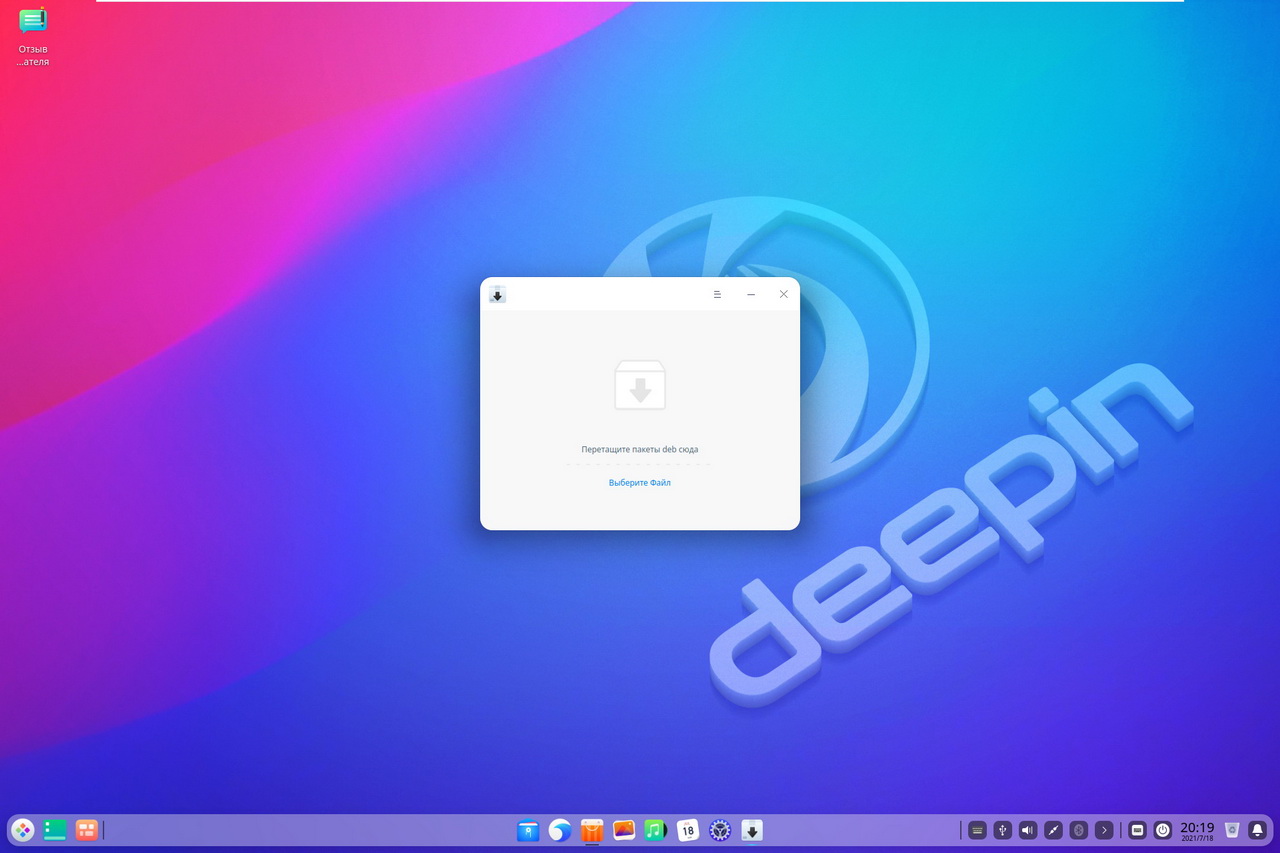Open the Deepin launcher
Viewport: 1280px width, 853px height.
pos(22,830)
